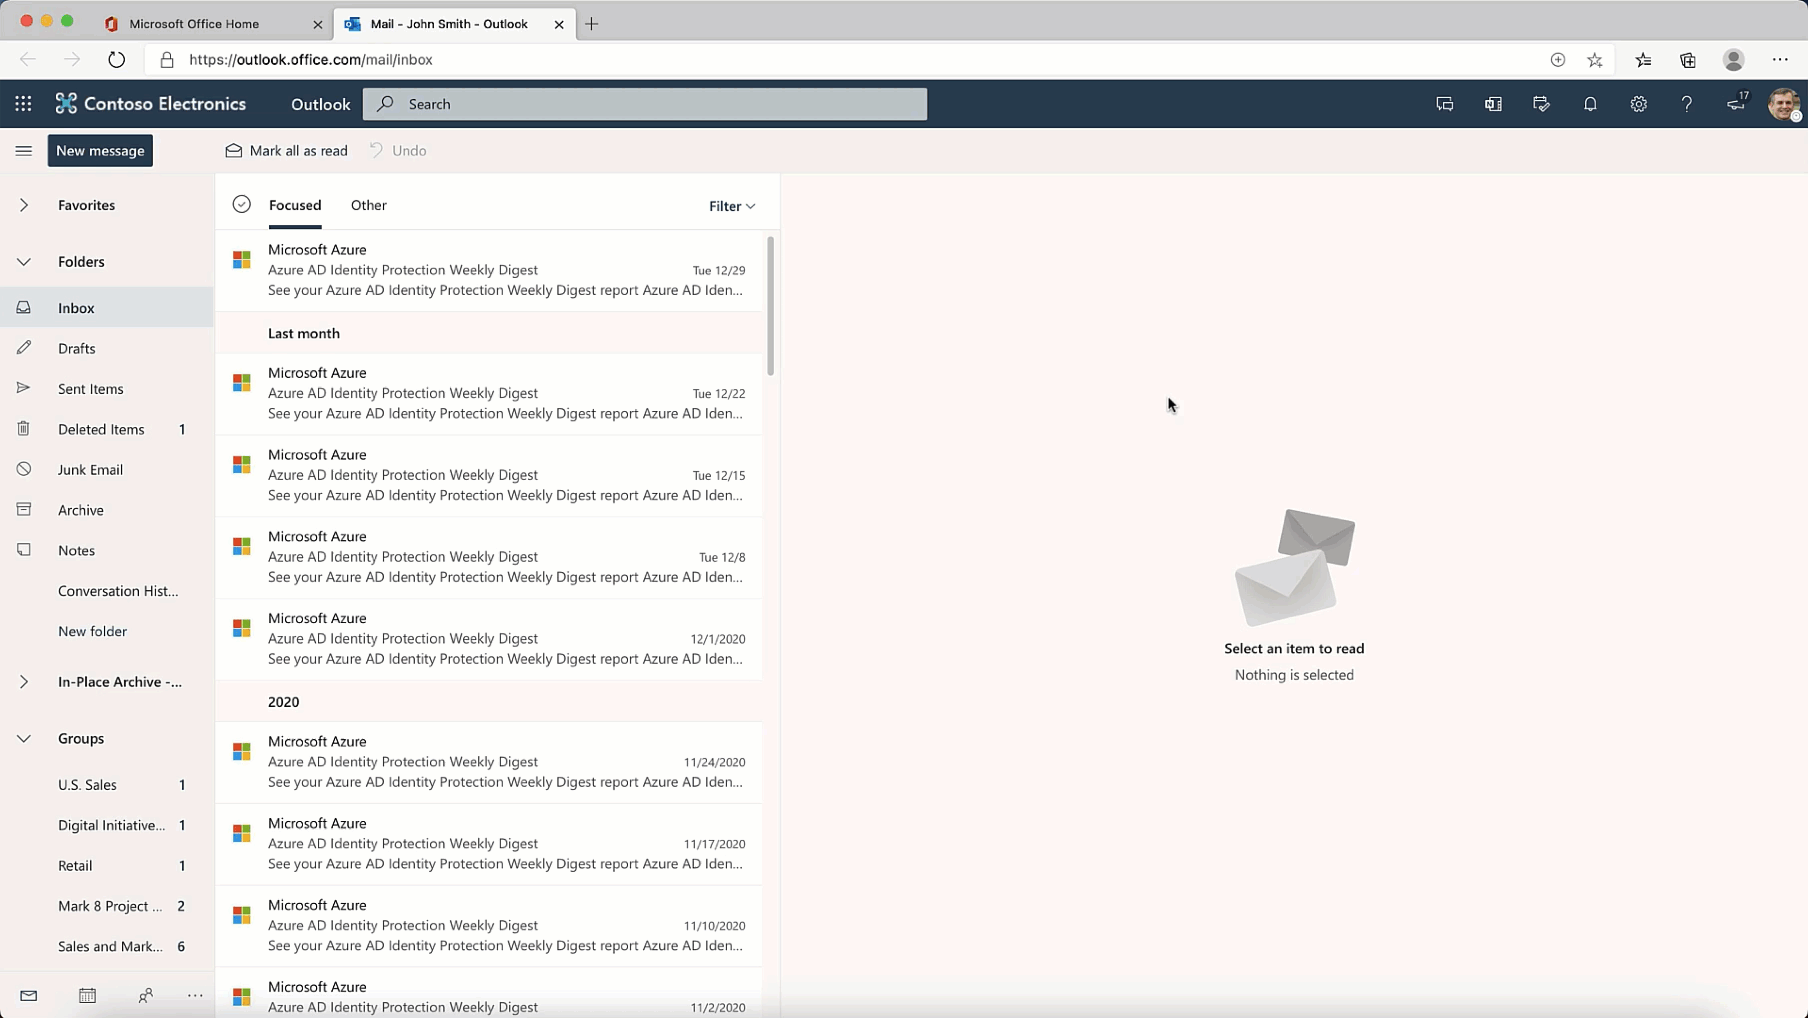Switch to Calendar module at bottom
Image resolution: width=1808 pixels, height=1018 pixels.
[x=87, y=996]
